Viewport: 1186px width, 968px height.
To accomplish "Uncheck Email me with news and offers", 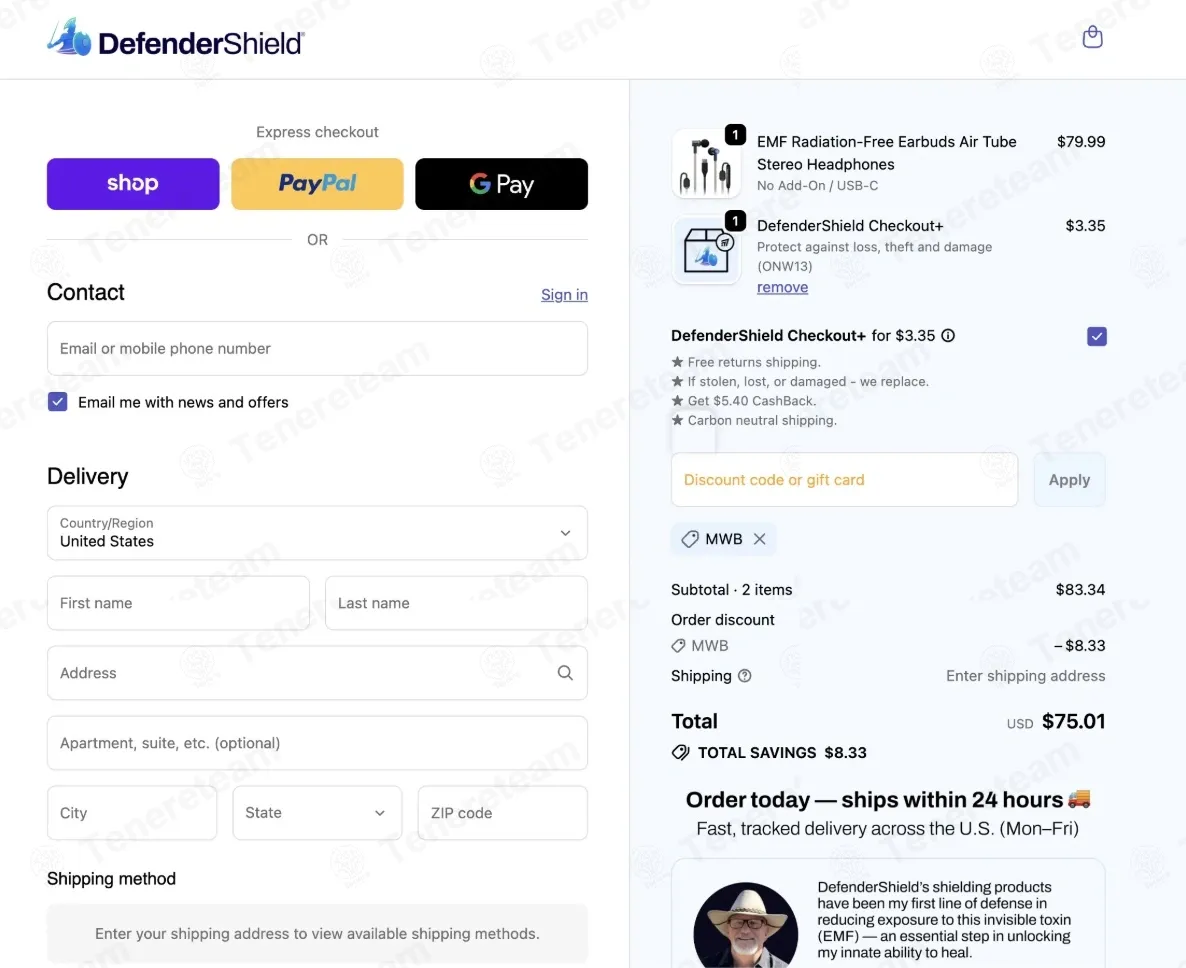I will click(58, 402).
